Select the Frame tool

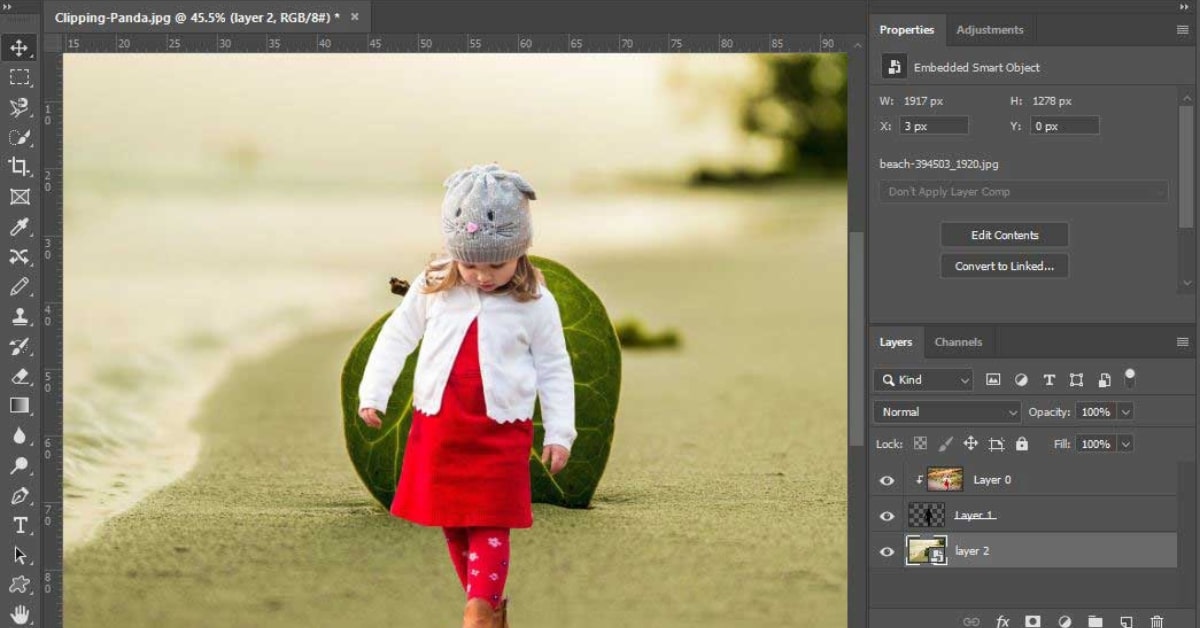coord(19,197)
